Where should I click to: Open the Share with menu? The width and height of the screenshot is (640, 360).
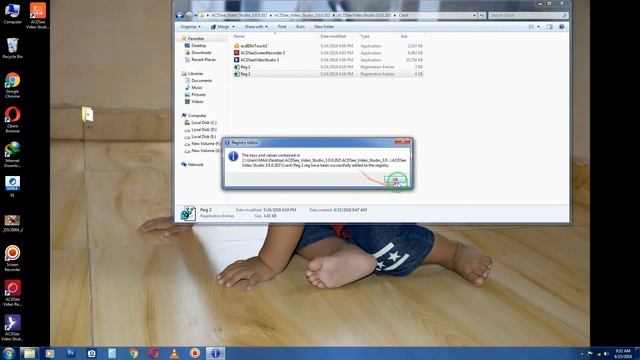256,27
